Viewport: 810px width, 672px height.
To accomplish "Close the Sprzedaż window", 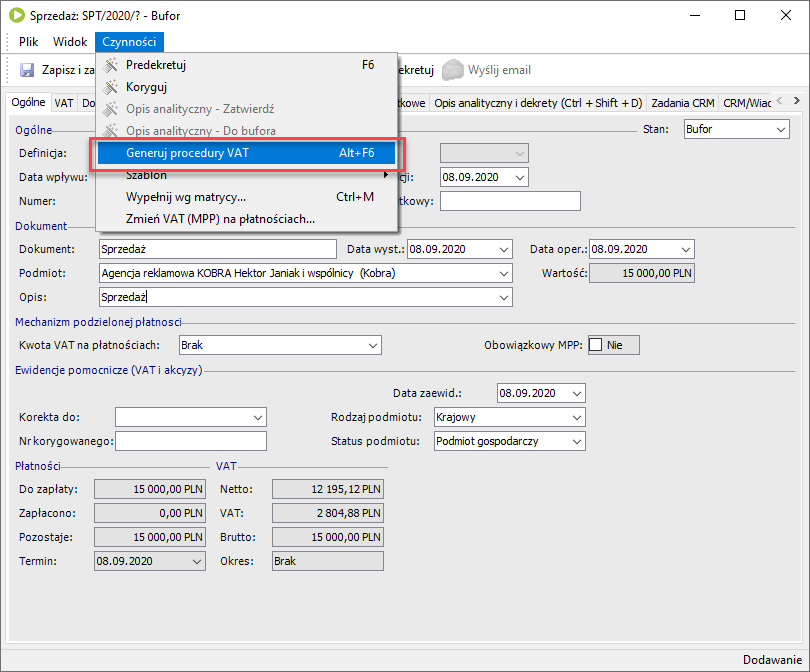I will (x=786, y=15).
